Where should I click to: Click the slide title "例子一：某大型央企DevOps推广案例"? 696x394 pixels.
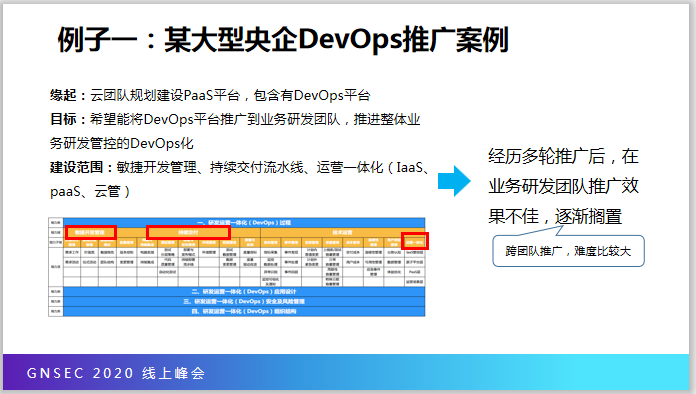(283, 39)
